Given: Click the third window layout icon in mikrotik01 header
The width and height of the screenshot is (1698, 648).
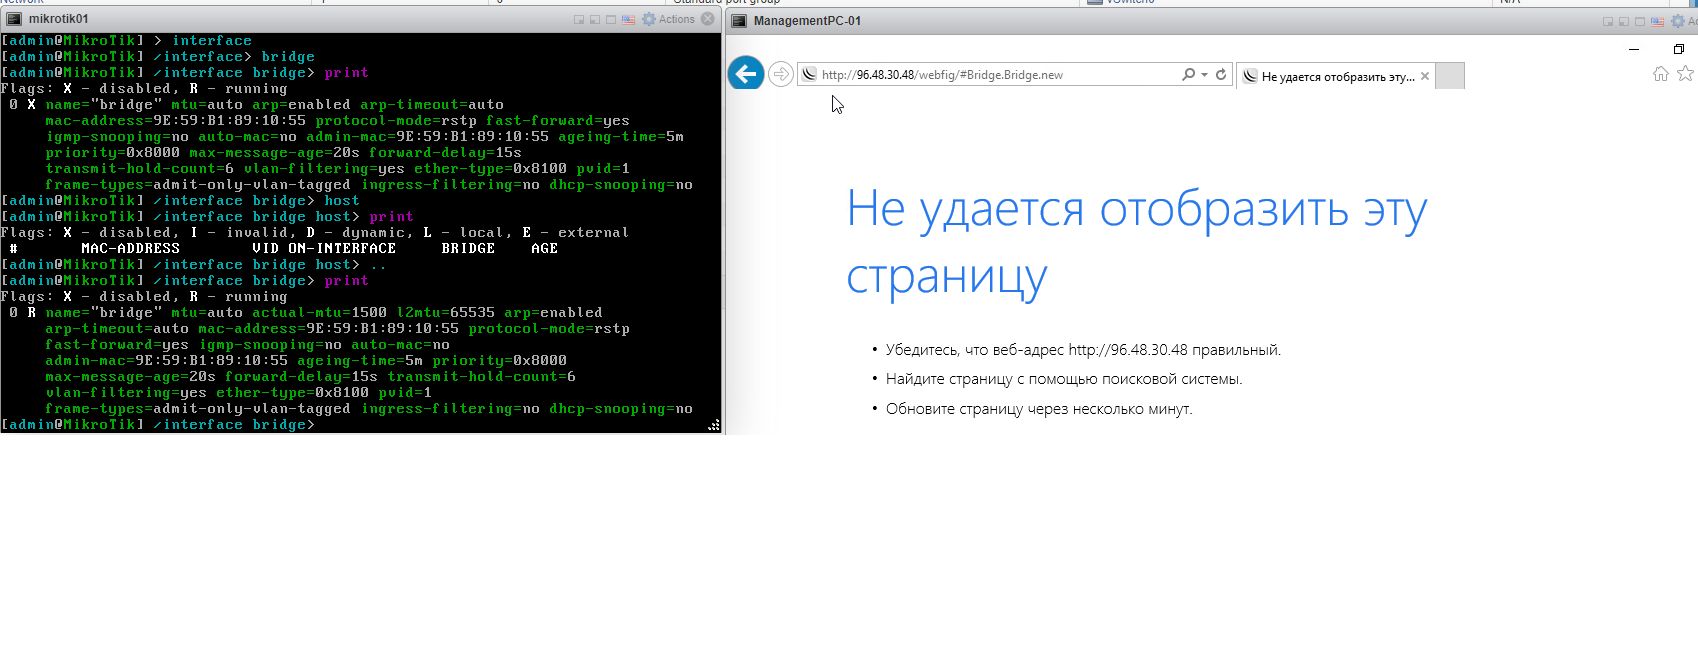Looking at the screenshot, I should pyautogui.click(x=611, y=20).
